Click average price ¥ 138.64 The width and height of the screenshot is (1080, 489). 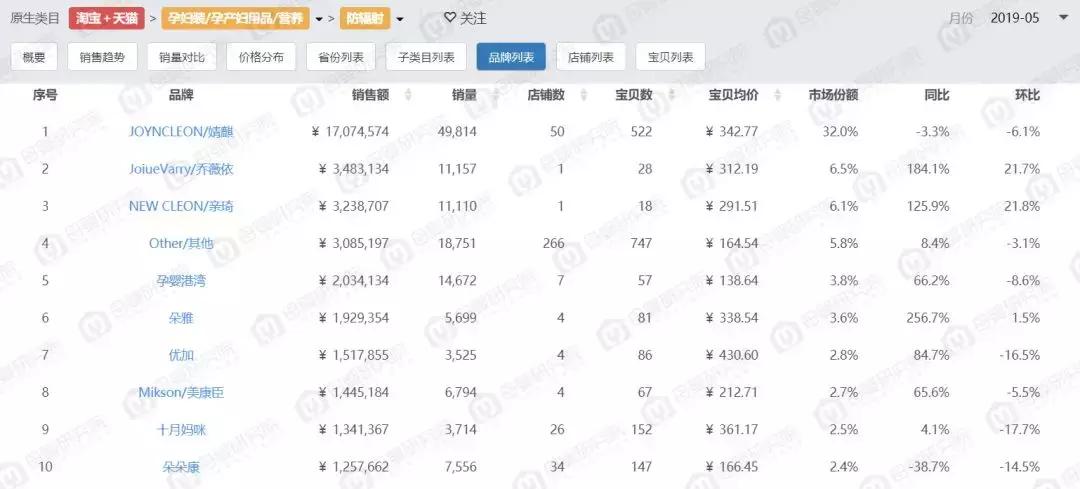pyautogui.click(x=731, y=280)
